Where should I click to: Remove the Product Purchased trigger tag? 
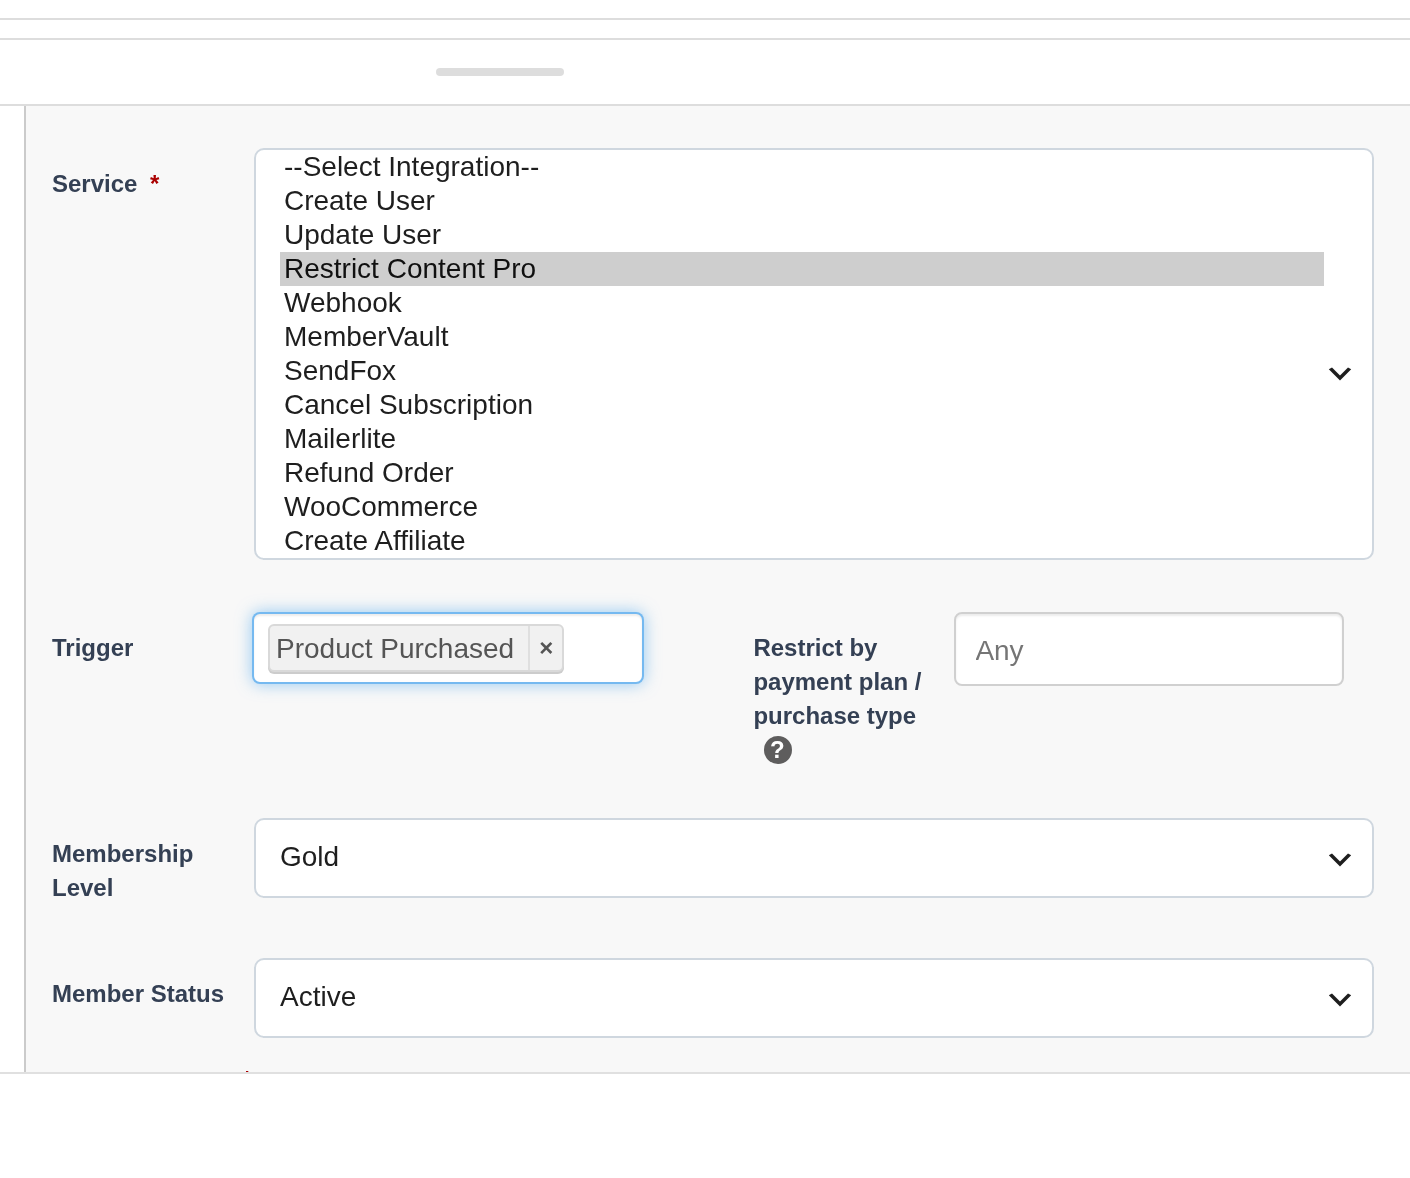pyautogui.click(x=546, y=648)
